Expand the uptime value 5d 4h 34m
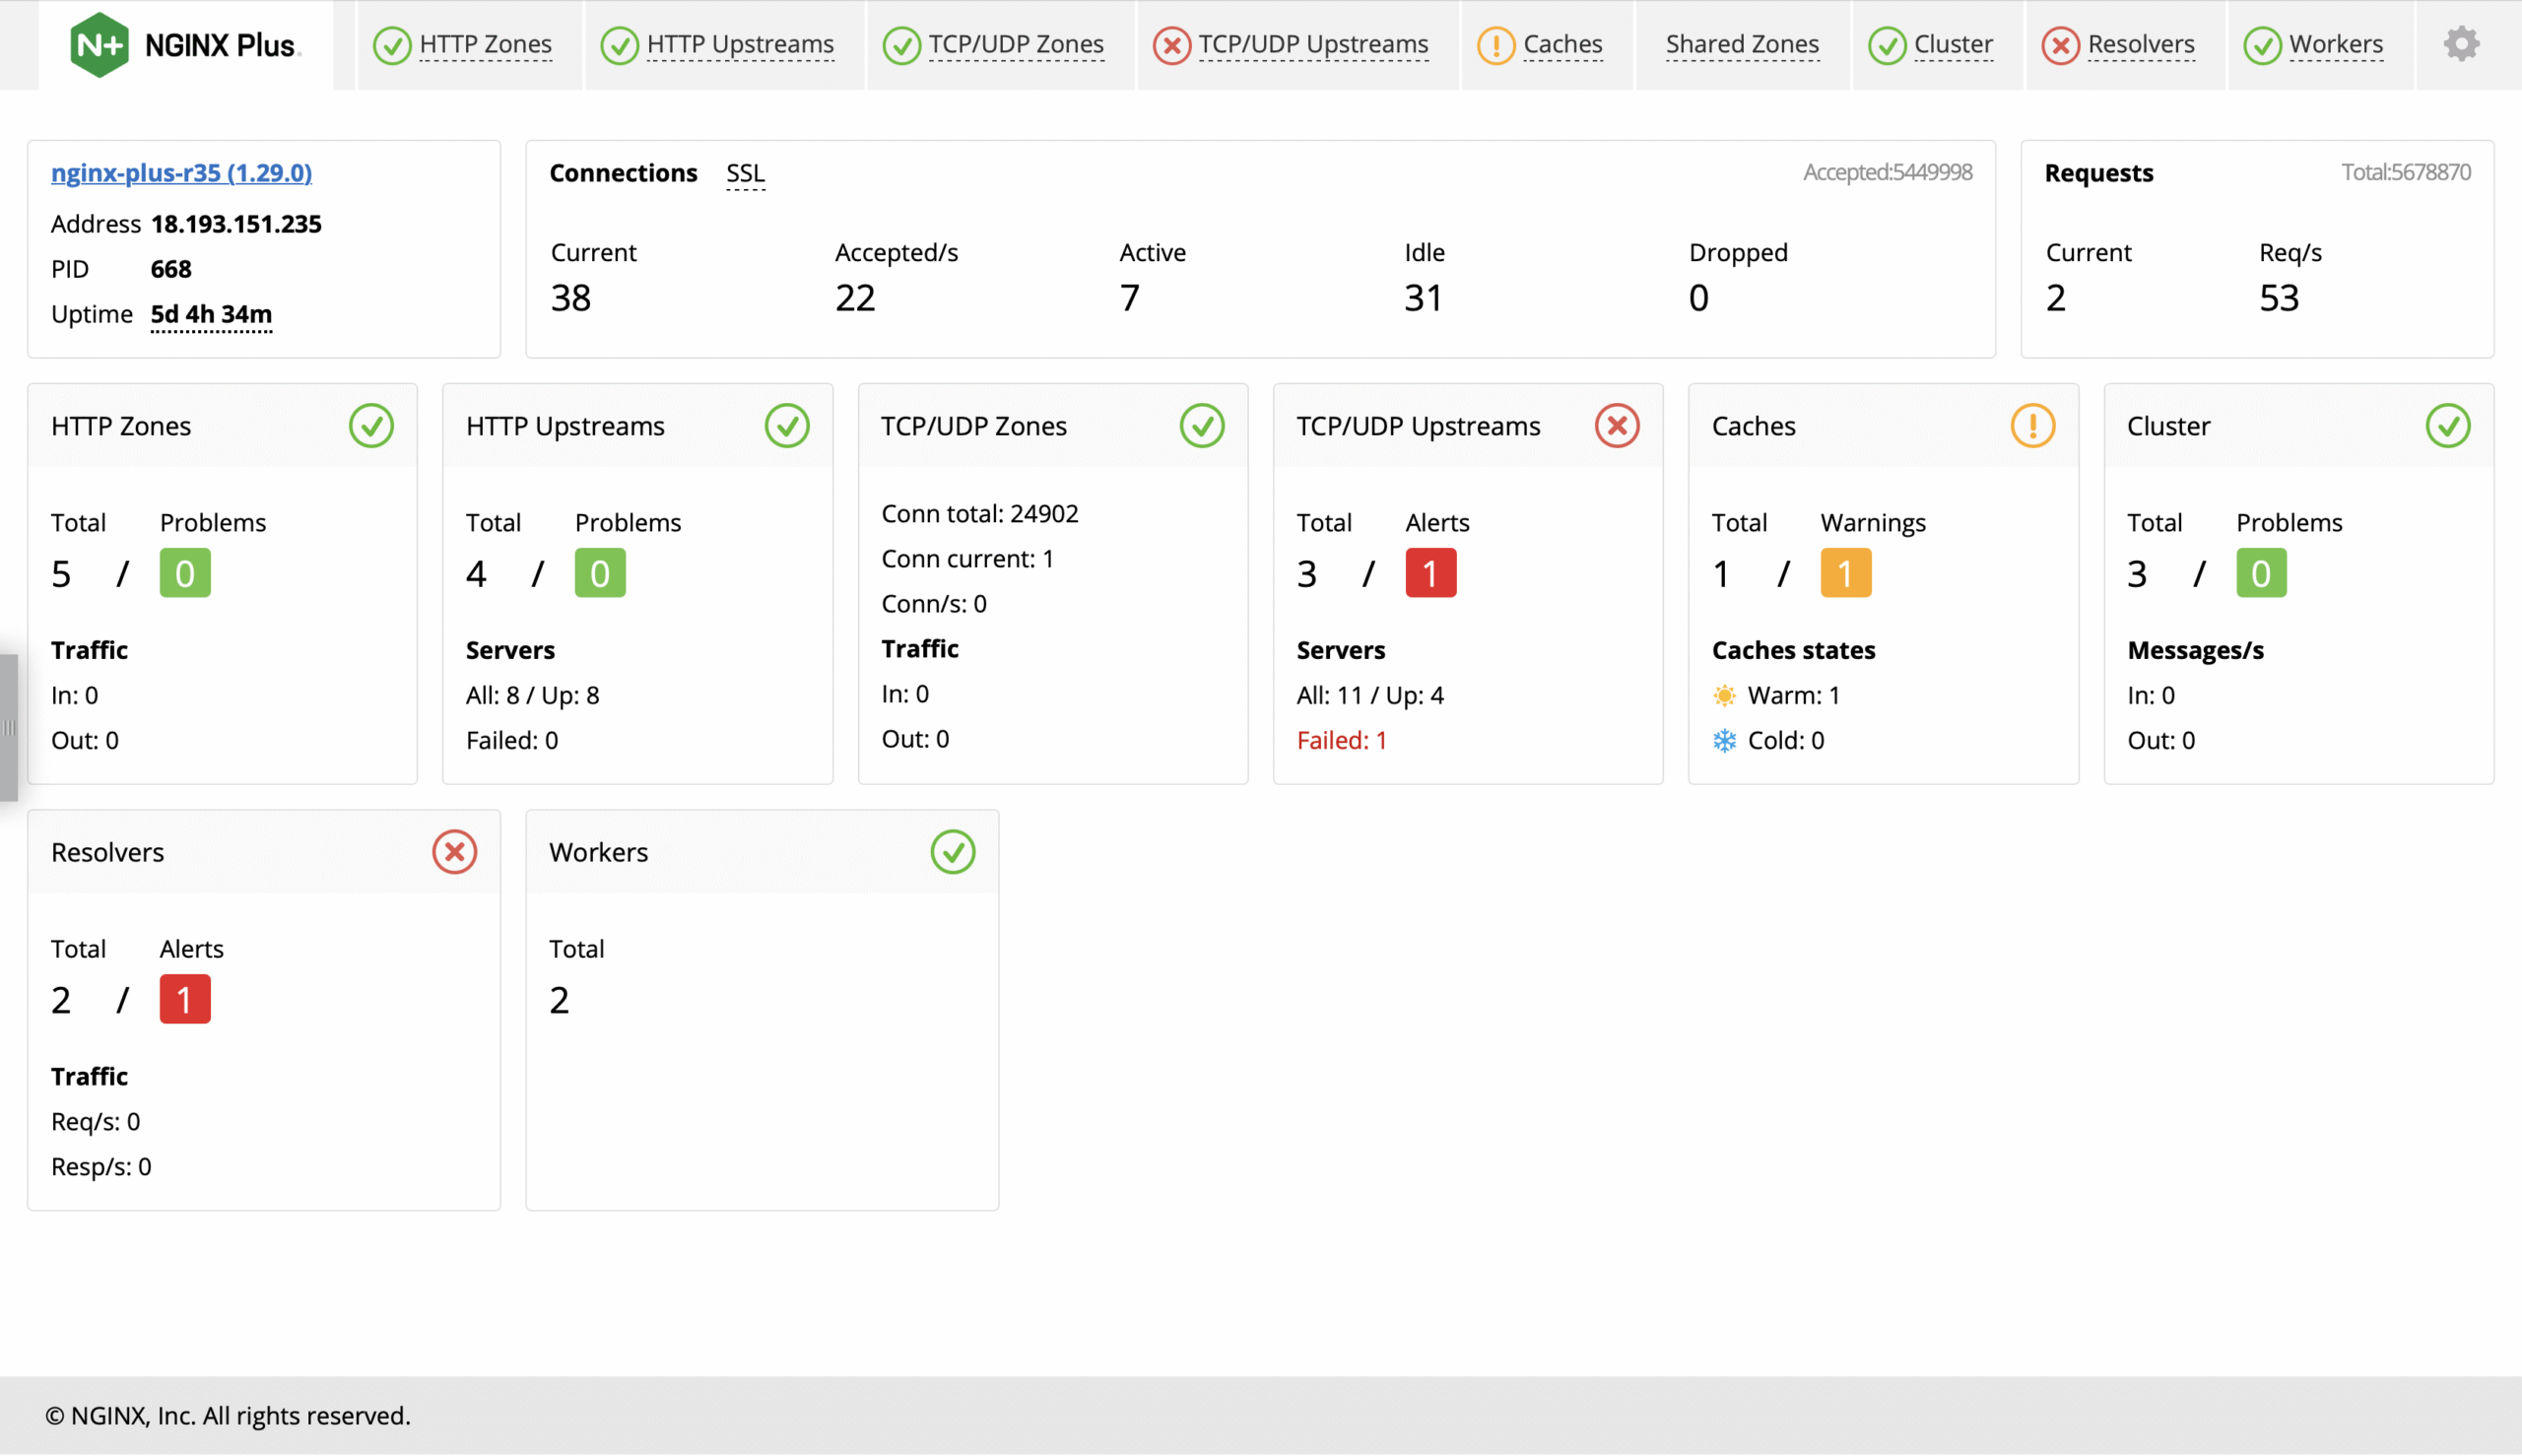 pos(211,313)
